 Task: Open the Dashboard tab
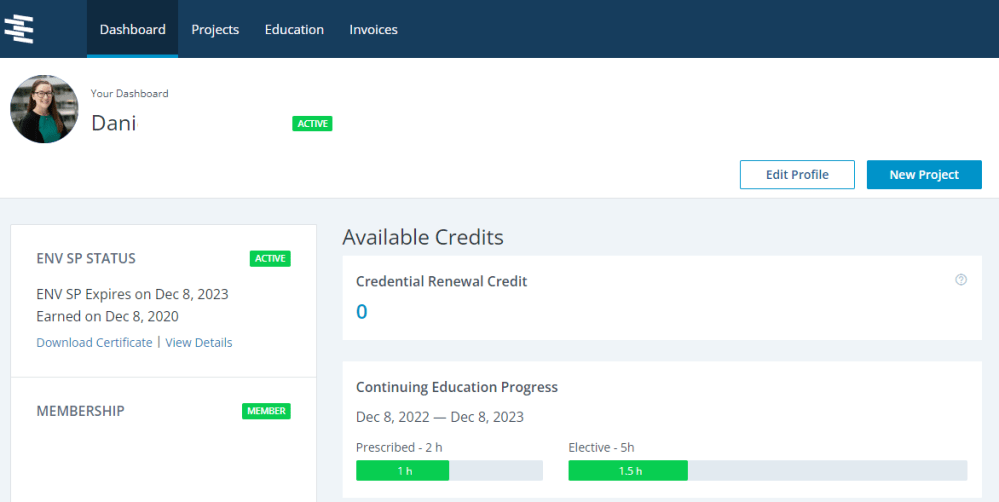click(x=132, y=29)
